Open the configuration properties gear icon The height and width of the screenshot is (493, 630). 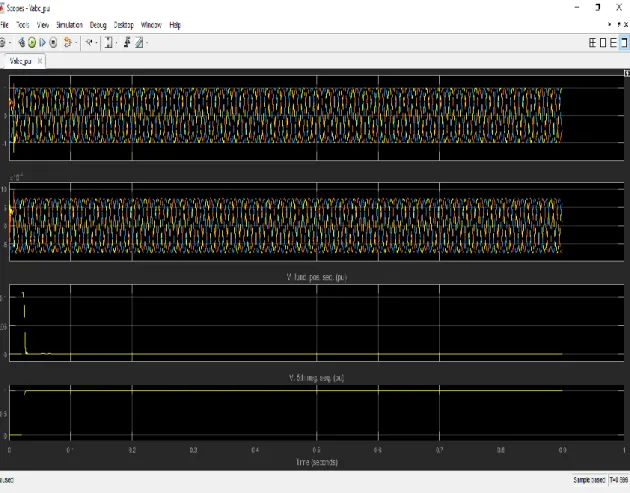(x=2, y=43)
